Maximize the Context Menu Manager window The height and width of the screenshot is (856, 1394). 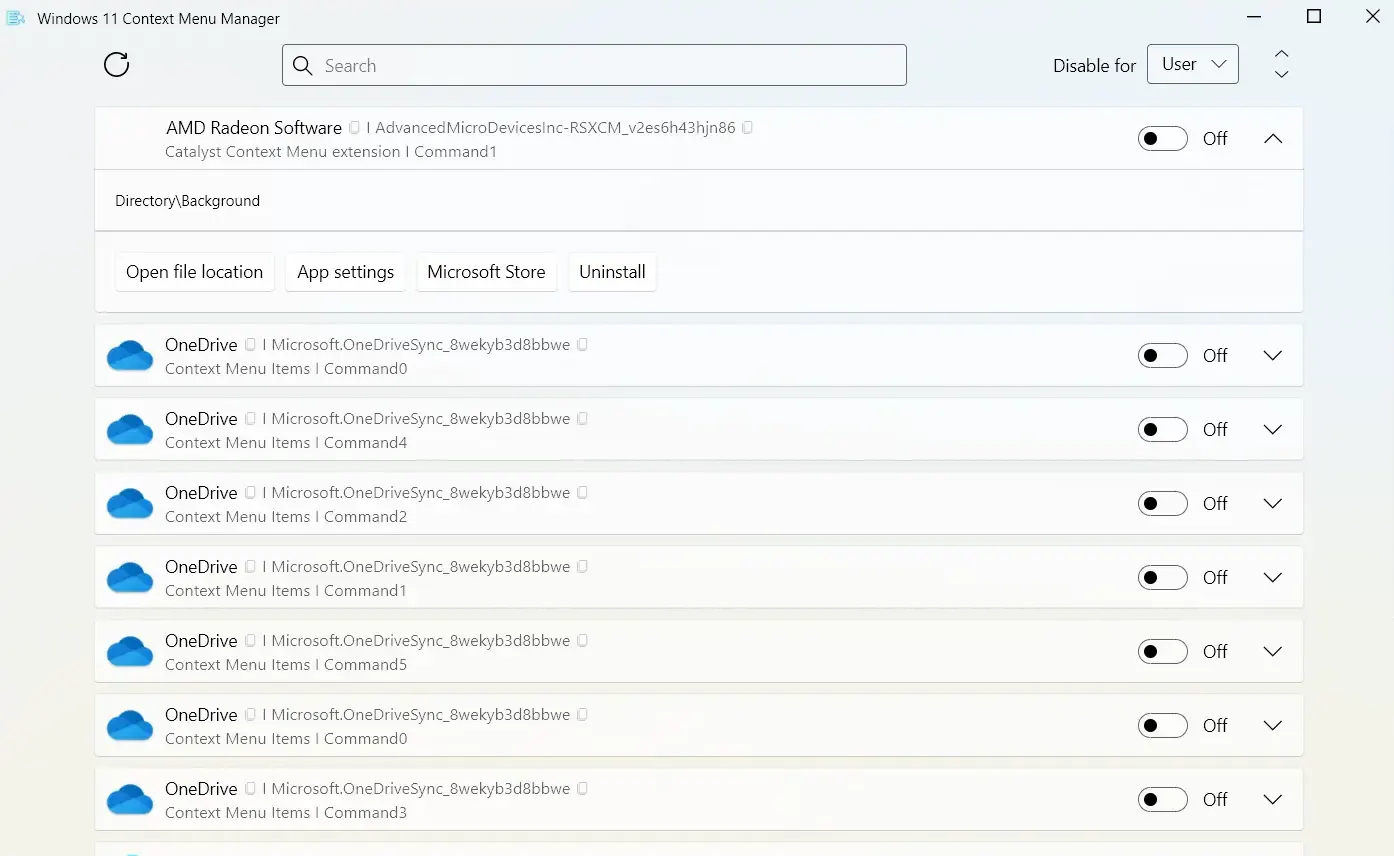pos(1314,17)
